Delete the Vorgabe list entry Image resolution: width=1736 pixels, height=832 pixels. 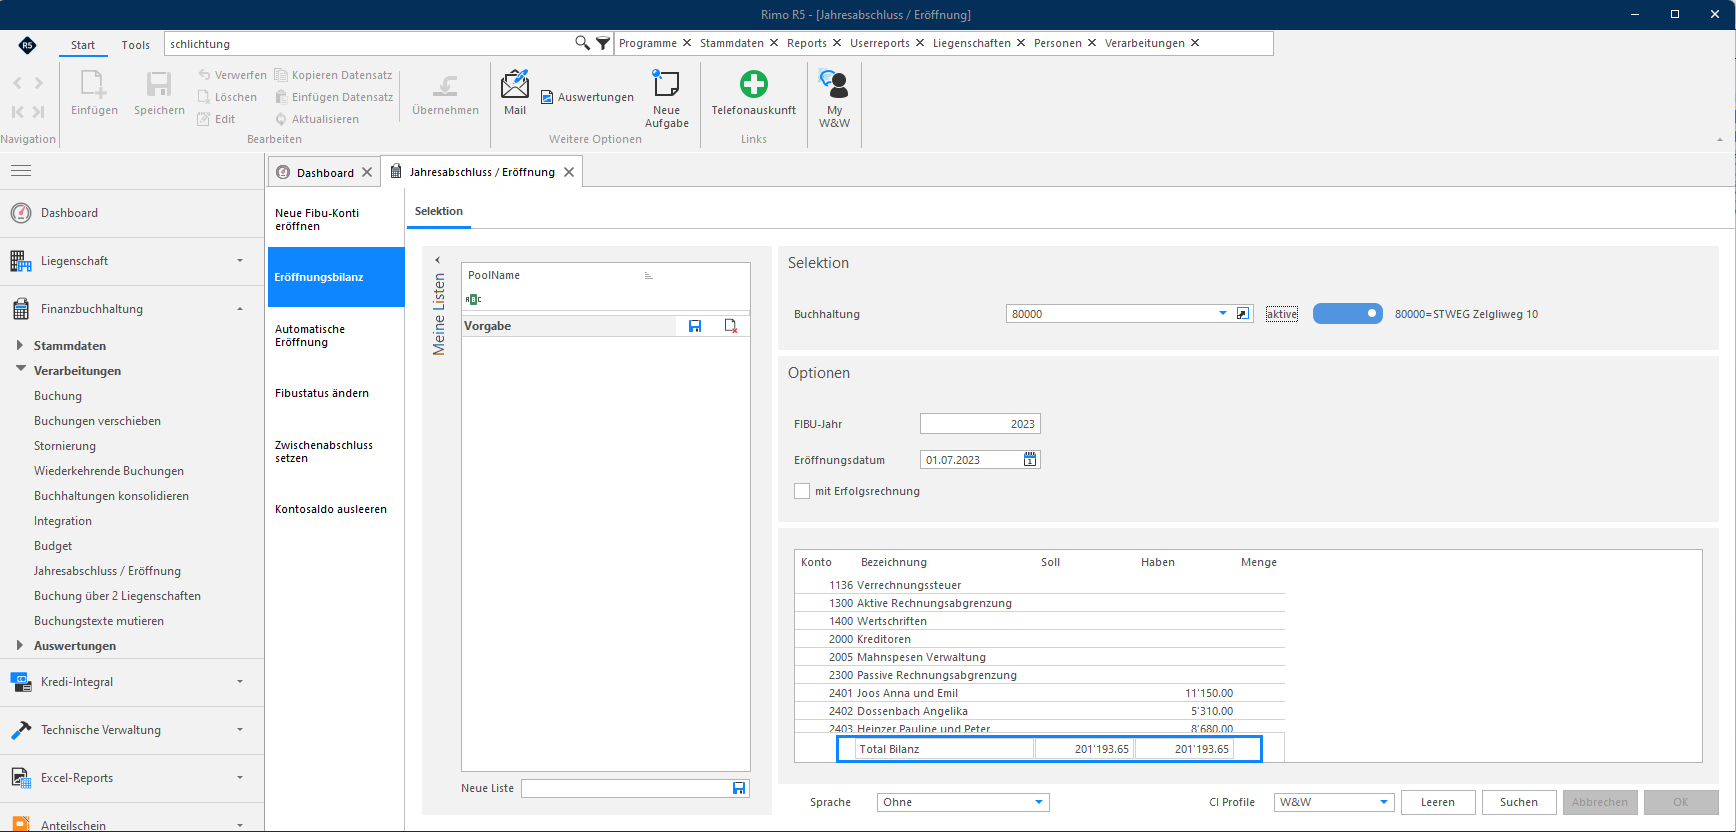pyautogui.click(x=731, y=326)
